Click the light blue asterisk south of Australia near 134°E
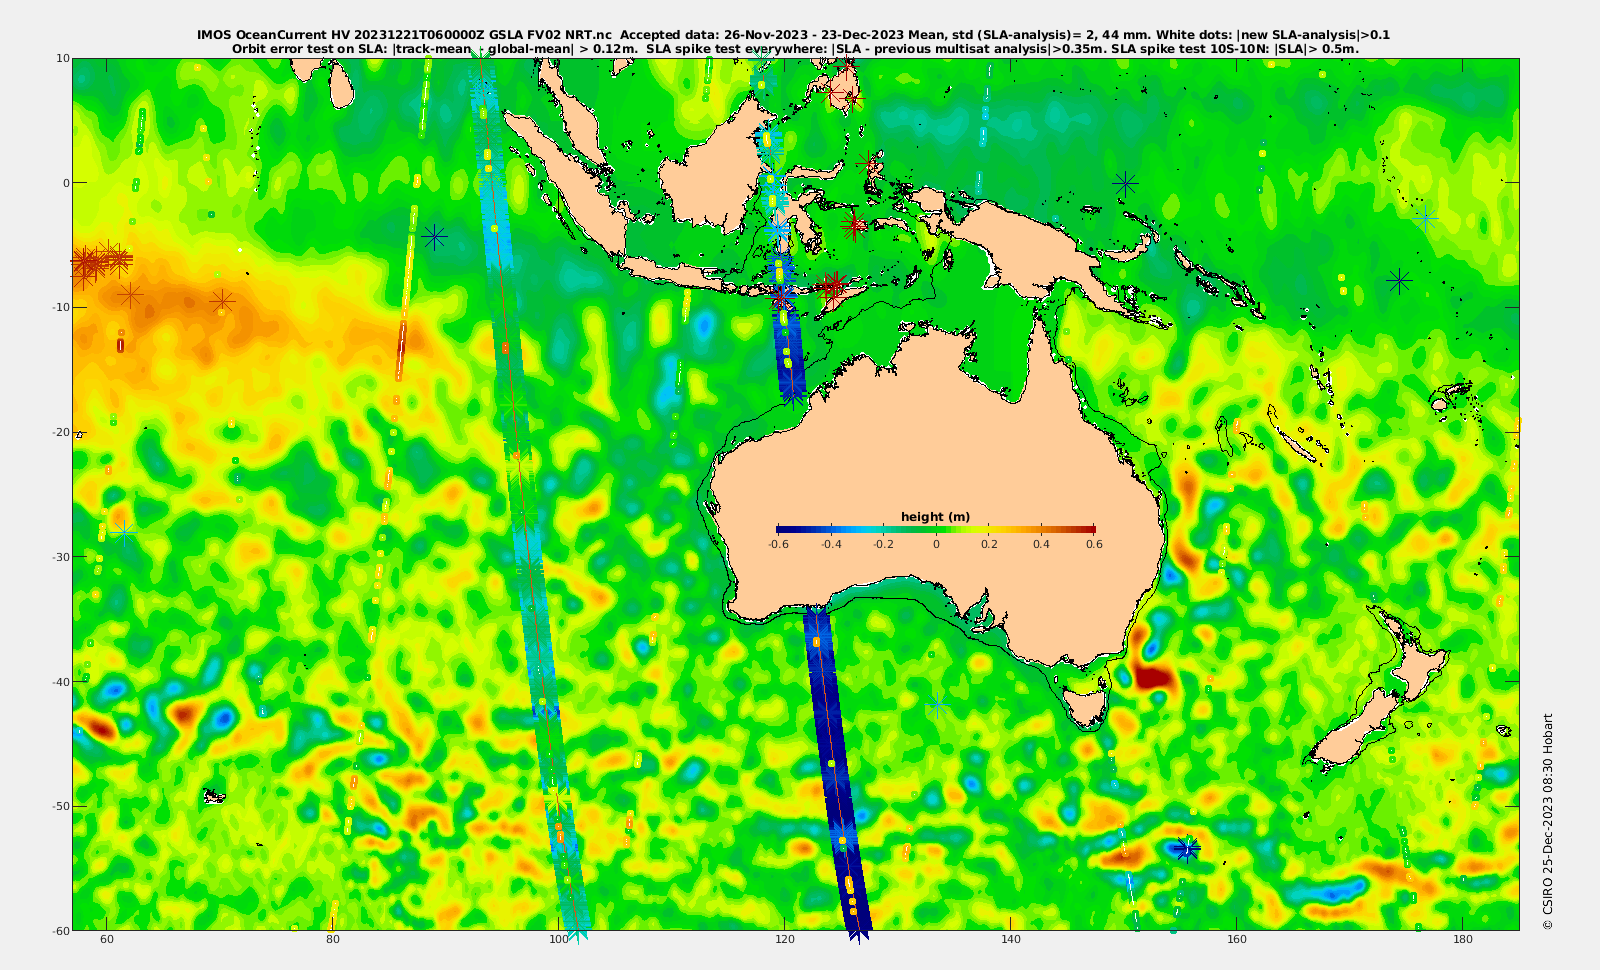Viewport: 1600px width, 970px height. [937, 707]
